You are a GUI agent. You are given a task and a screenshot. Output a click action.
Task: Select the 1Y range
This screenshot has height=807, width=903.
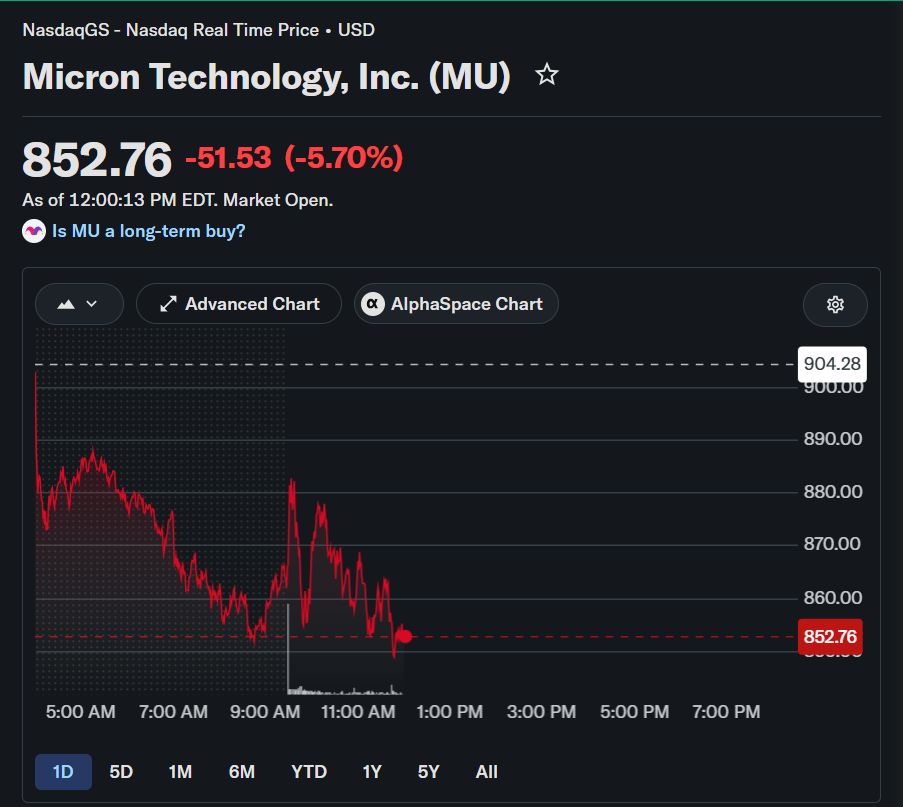tap(372, 772)
